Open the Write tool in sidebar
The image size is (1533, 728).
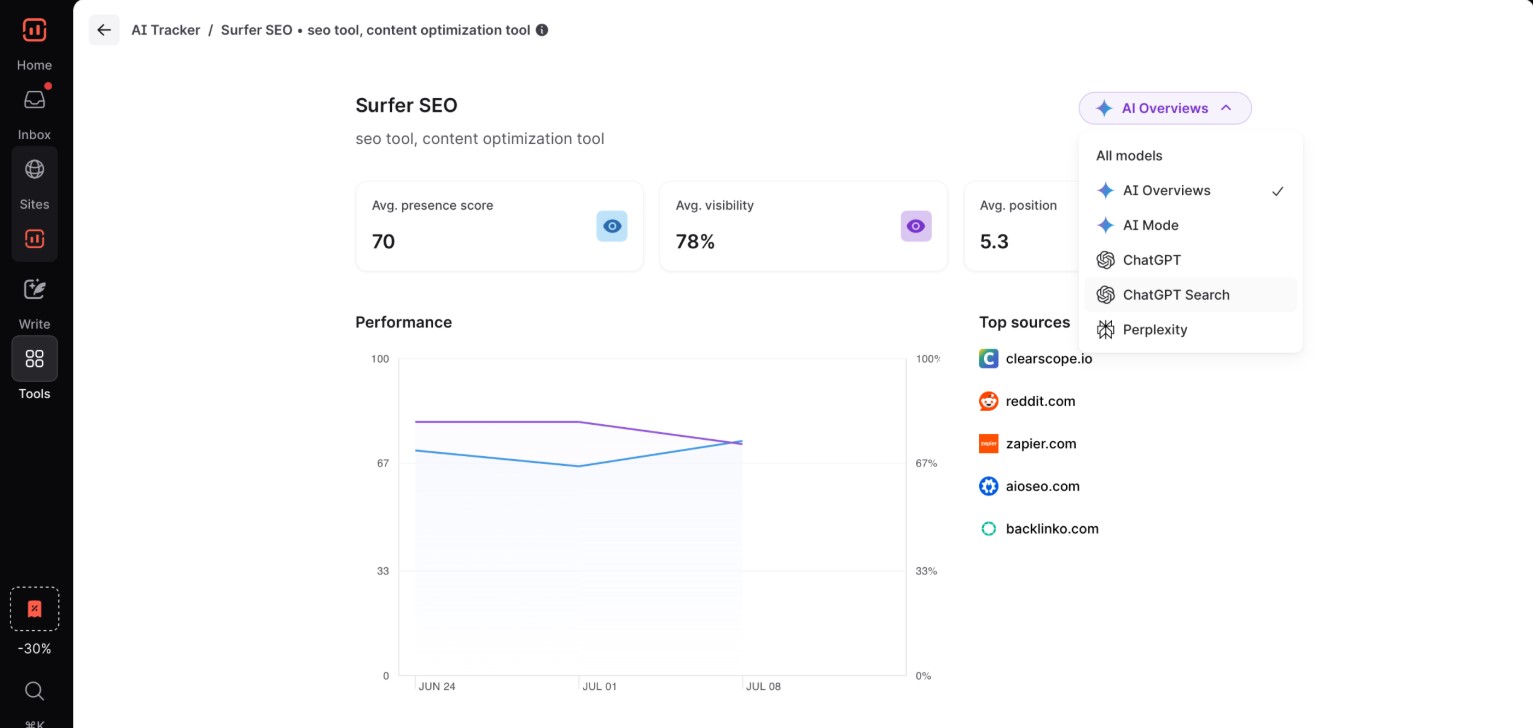[x=34, y=290]
